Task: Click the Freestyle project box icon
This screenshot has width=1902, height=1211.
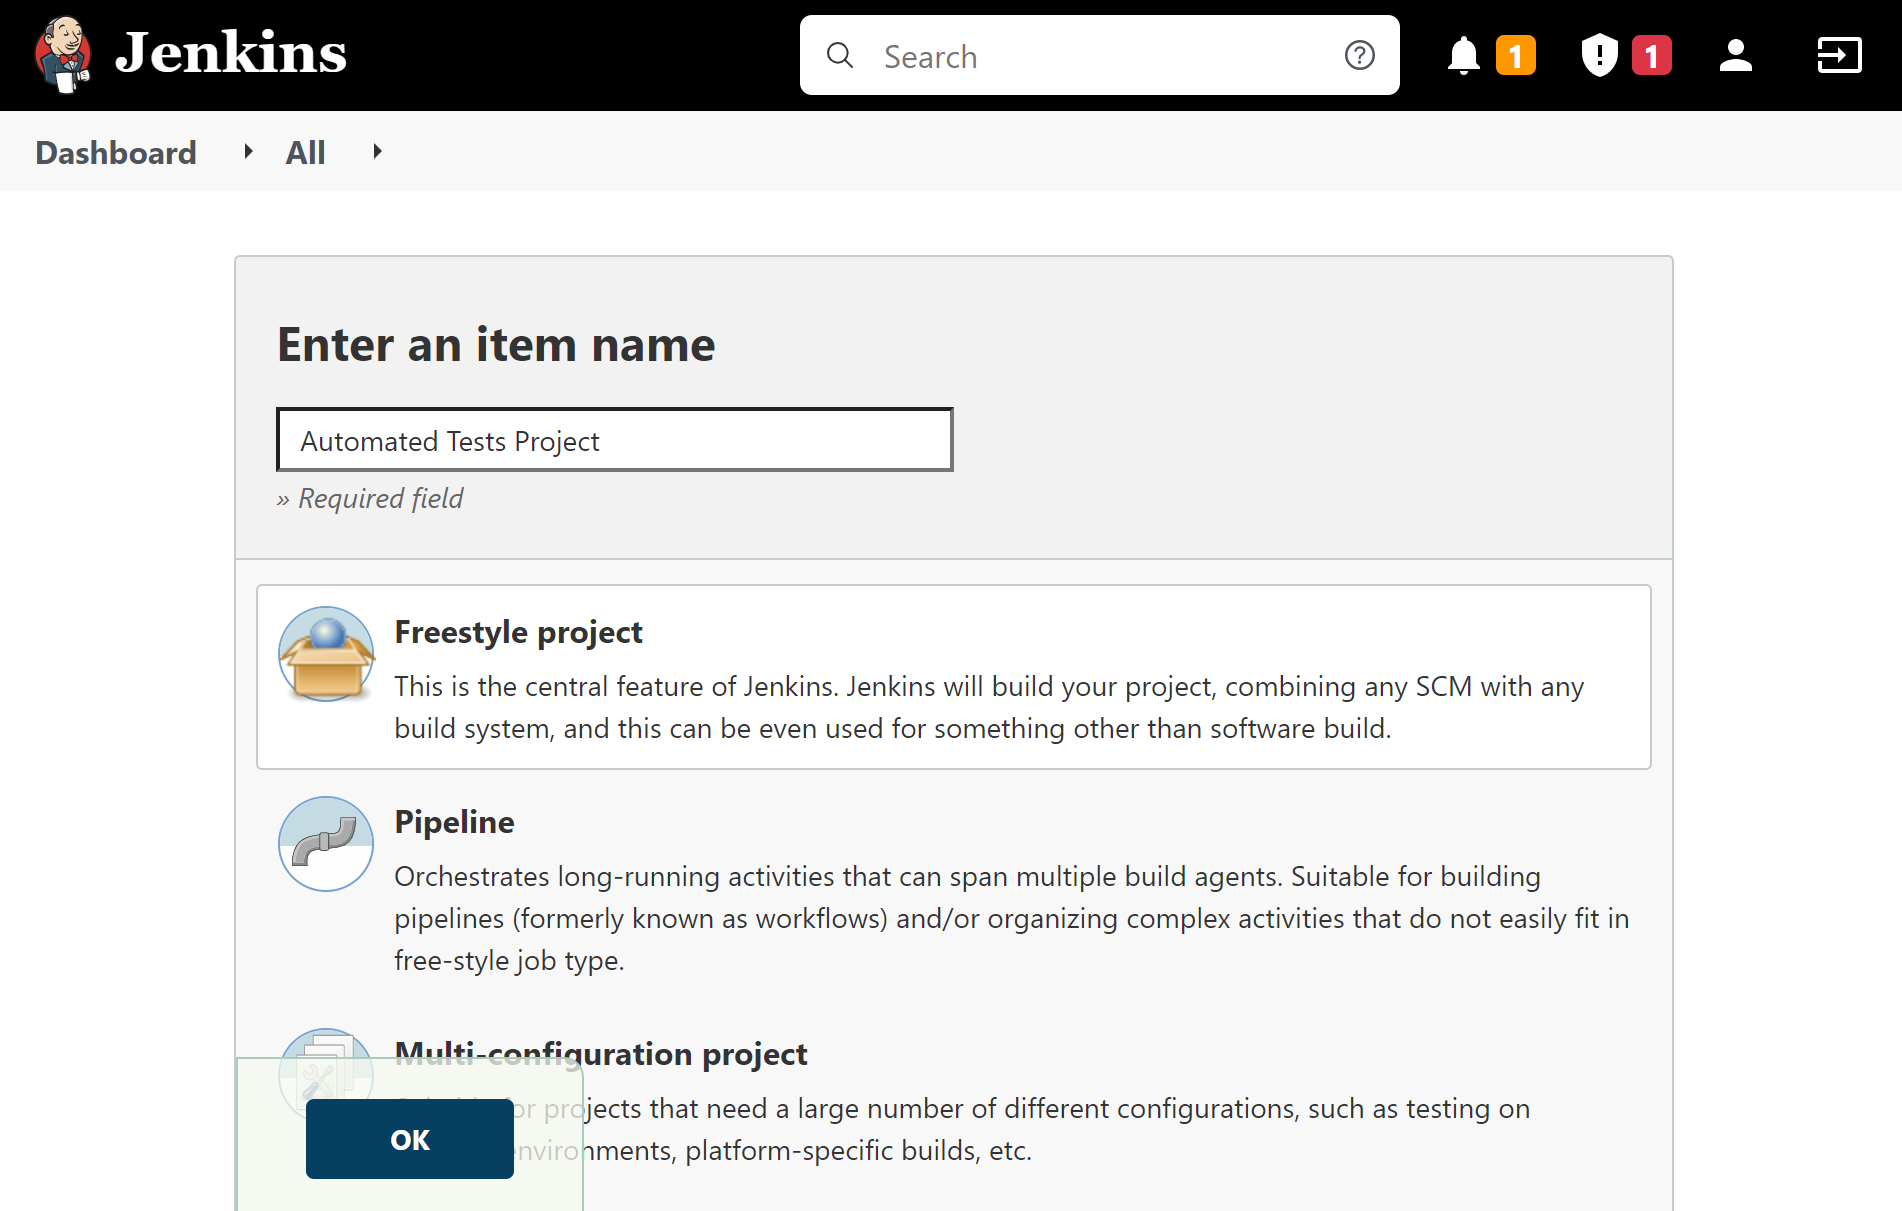Action: pos(326,654)
